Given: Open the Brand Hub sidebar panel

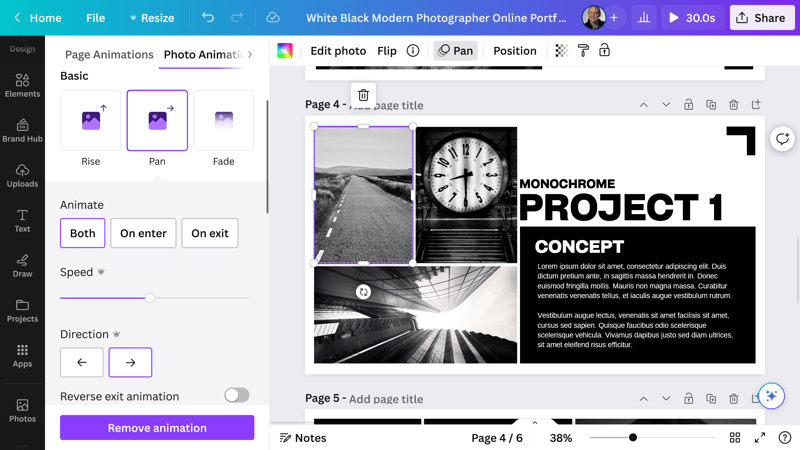Looking at the screenshot, I should pyautogui.click(x=22, y=130).
